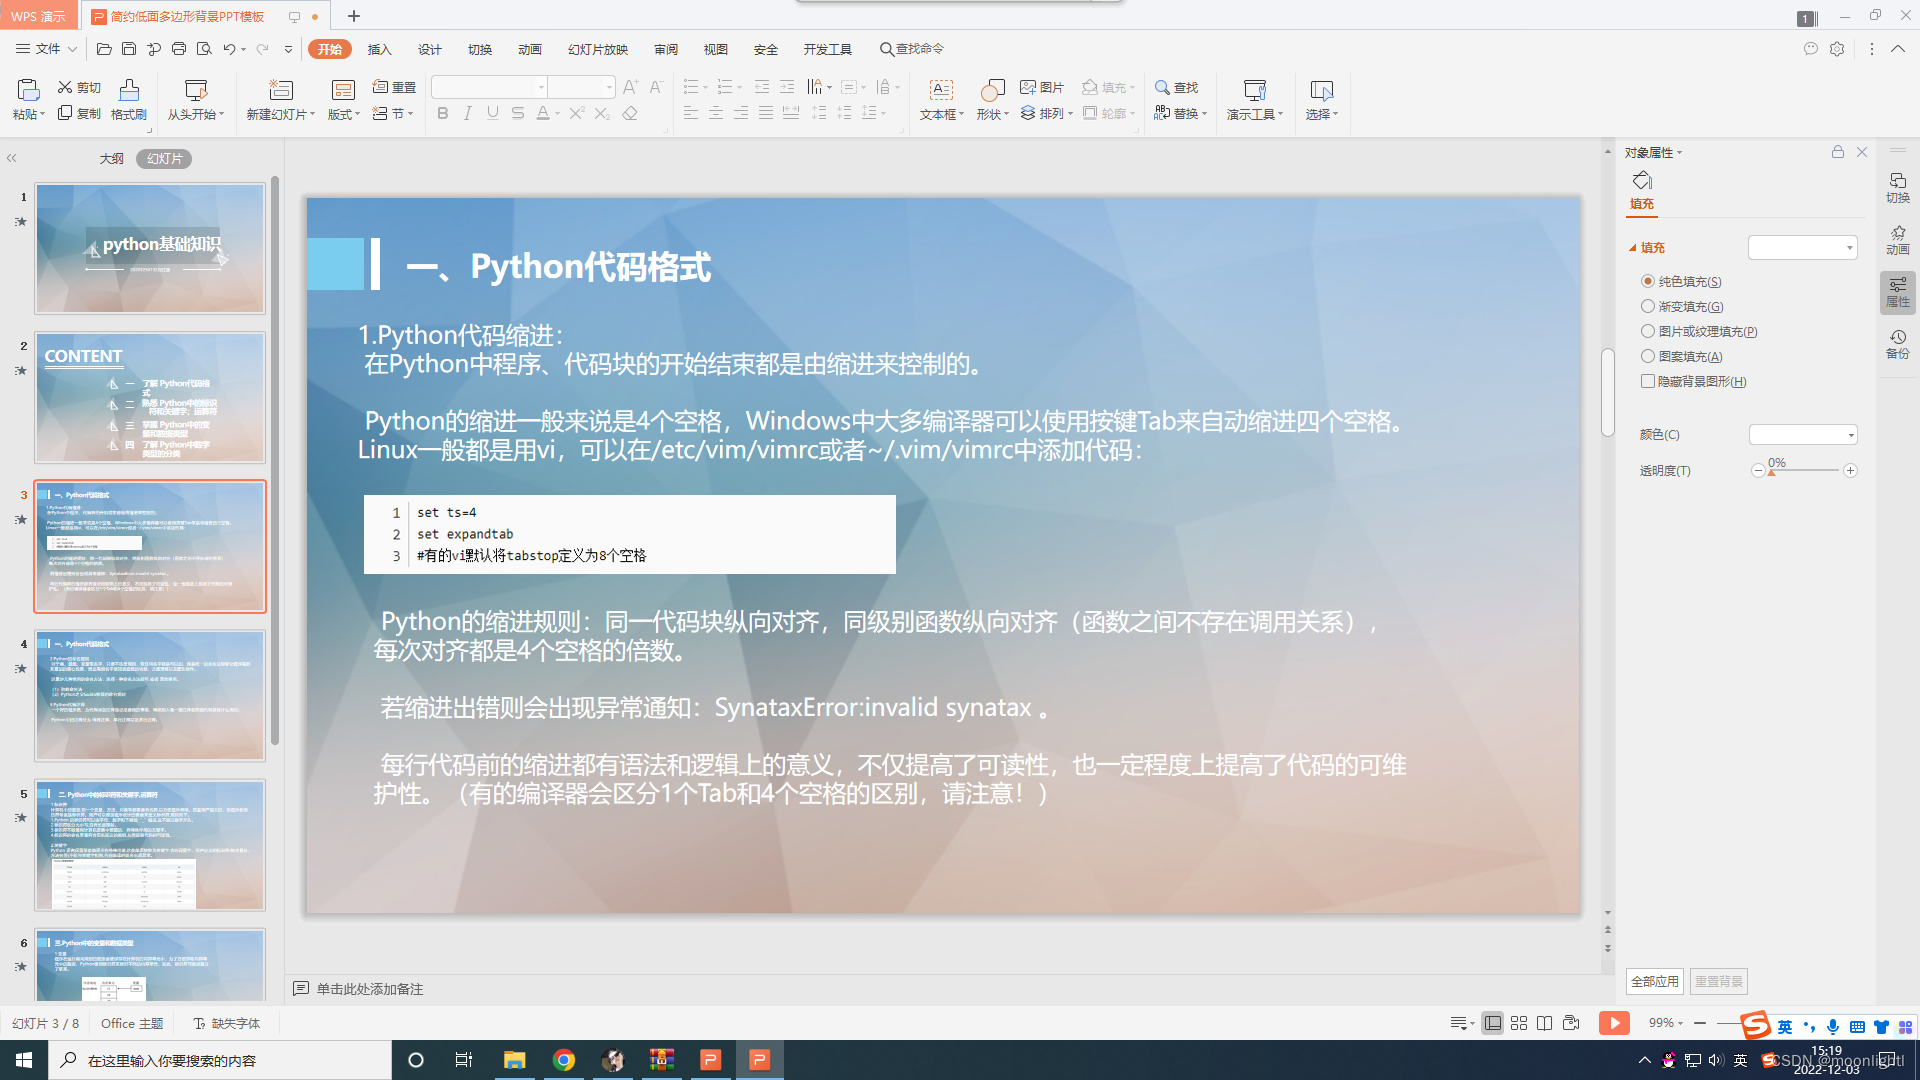This screenshot has width=1920, height=1080.
Task: Click the Format Painter (格式刷) icon
Action: [129, 91]
